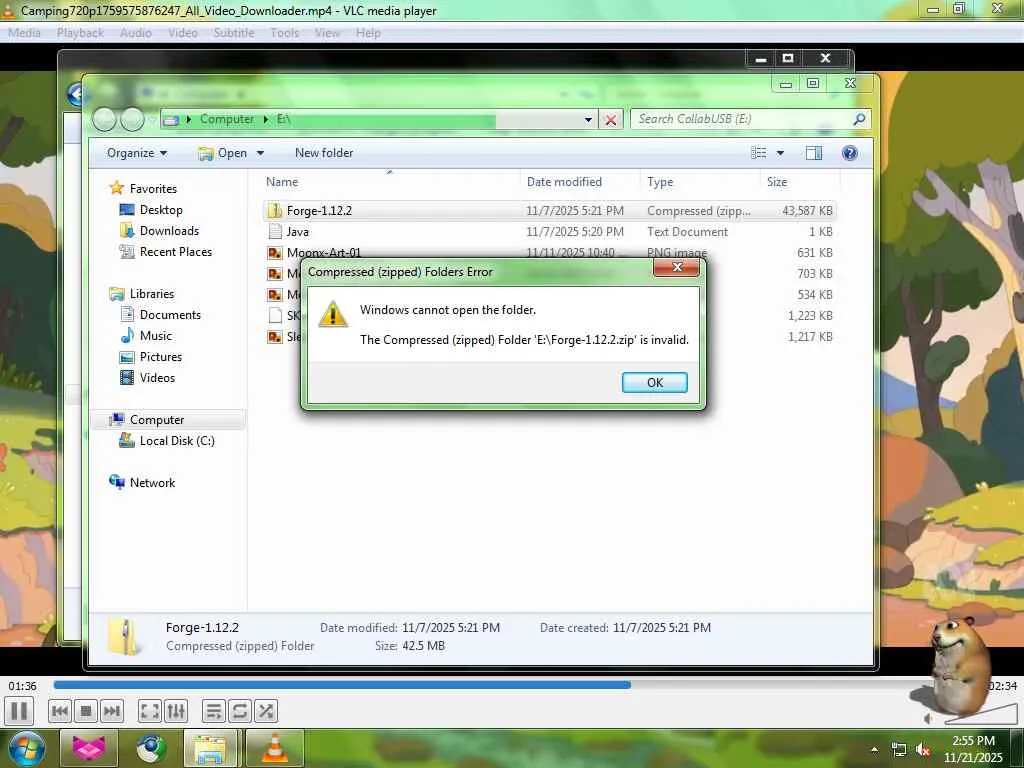
Task: Toggle VLC loop mode
Action: [x=240, y=711]
